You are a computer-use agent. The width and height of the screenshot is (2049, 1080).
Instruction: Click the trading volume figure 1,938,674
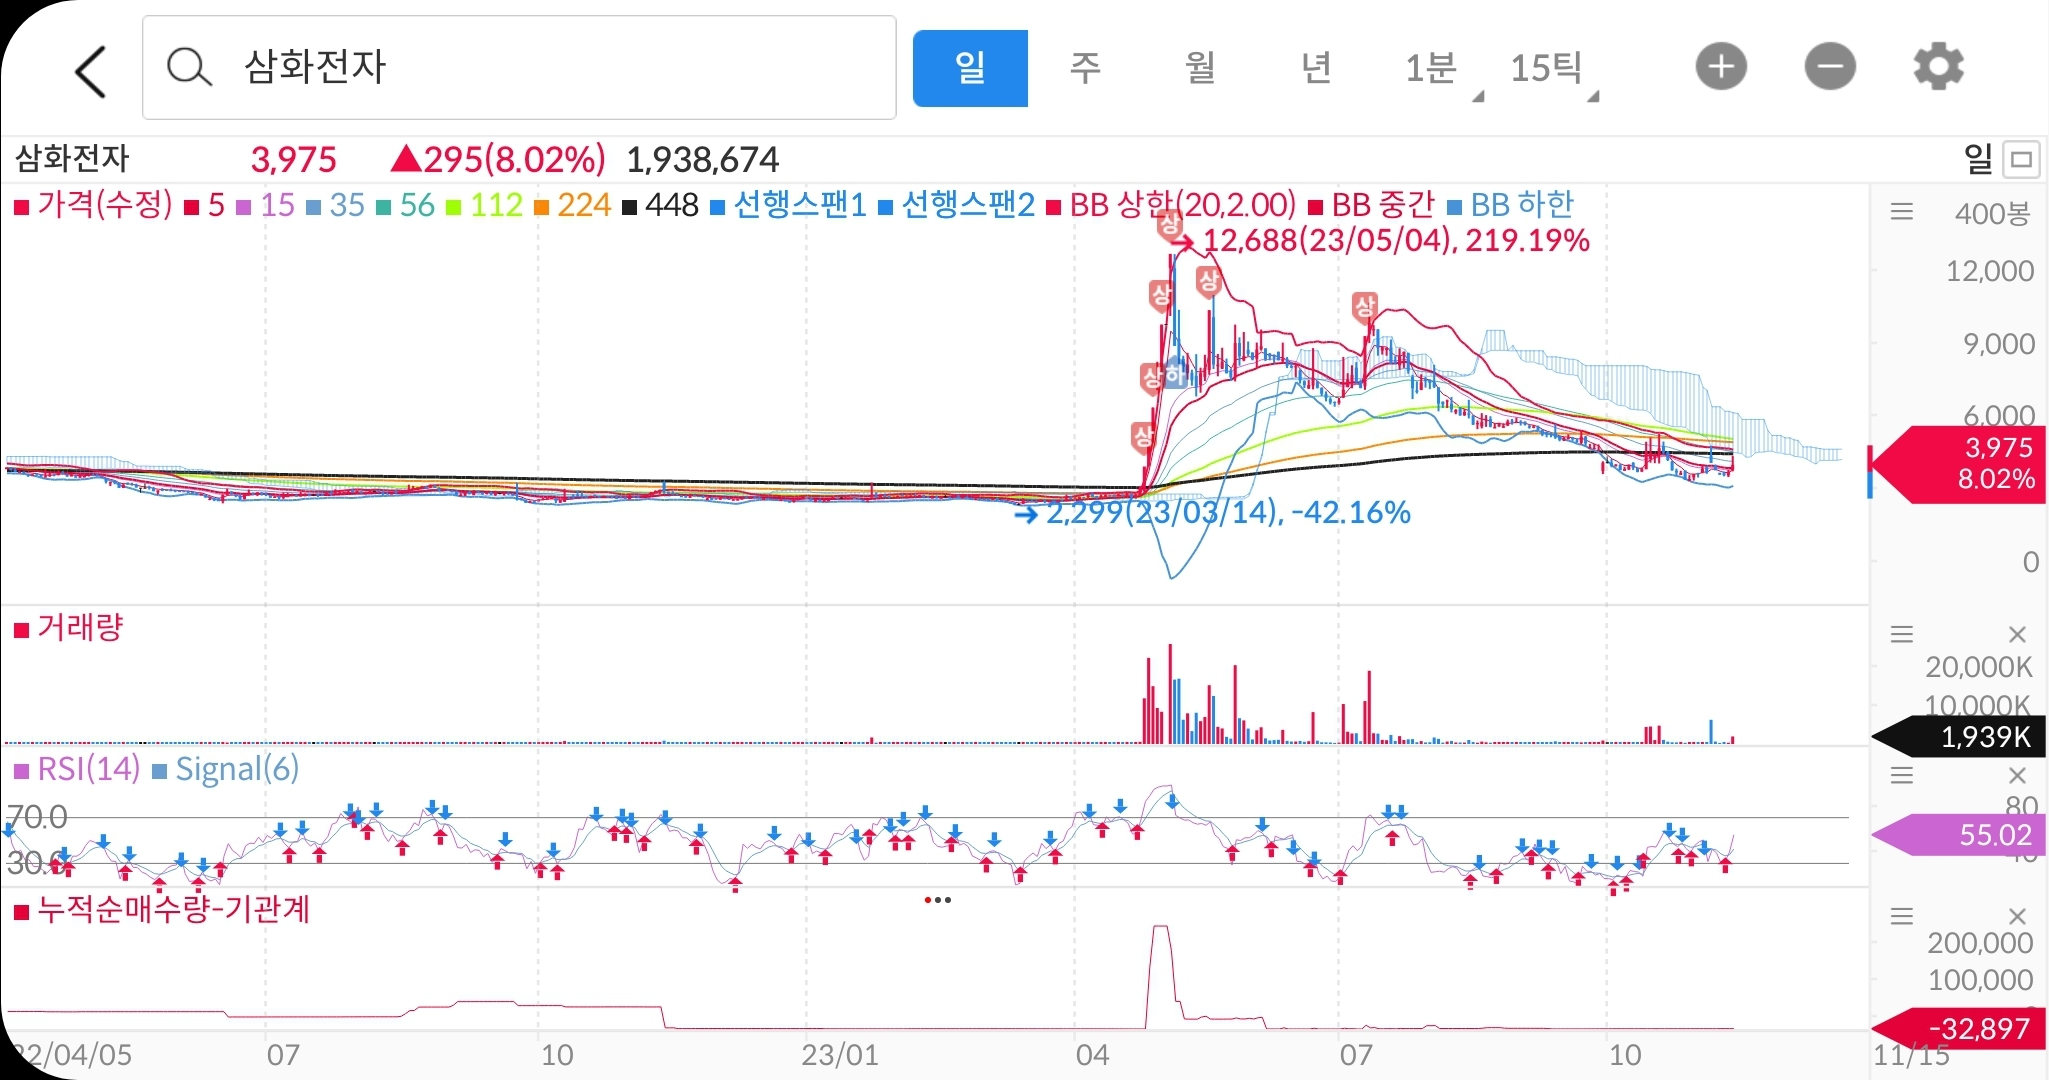coord(702,159)
